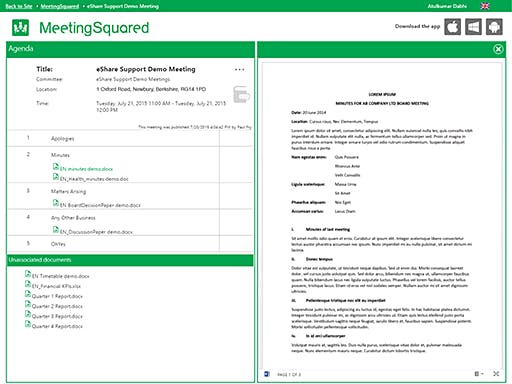
Task: Download the Android app
Action: click(x=494, y=27)
